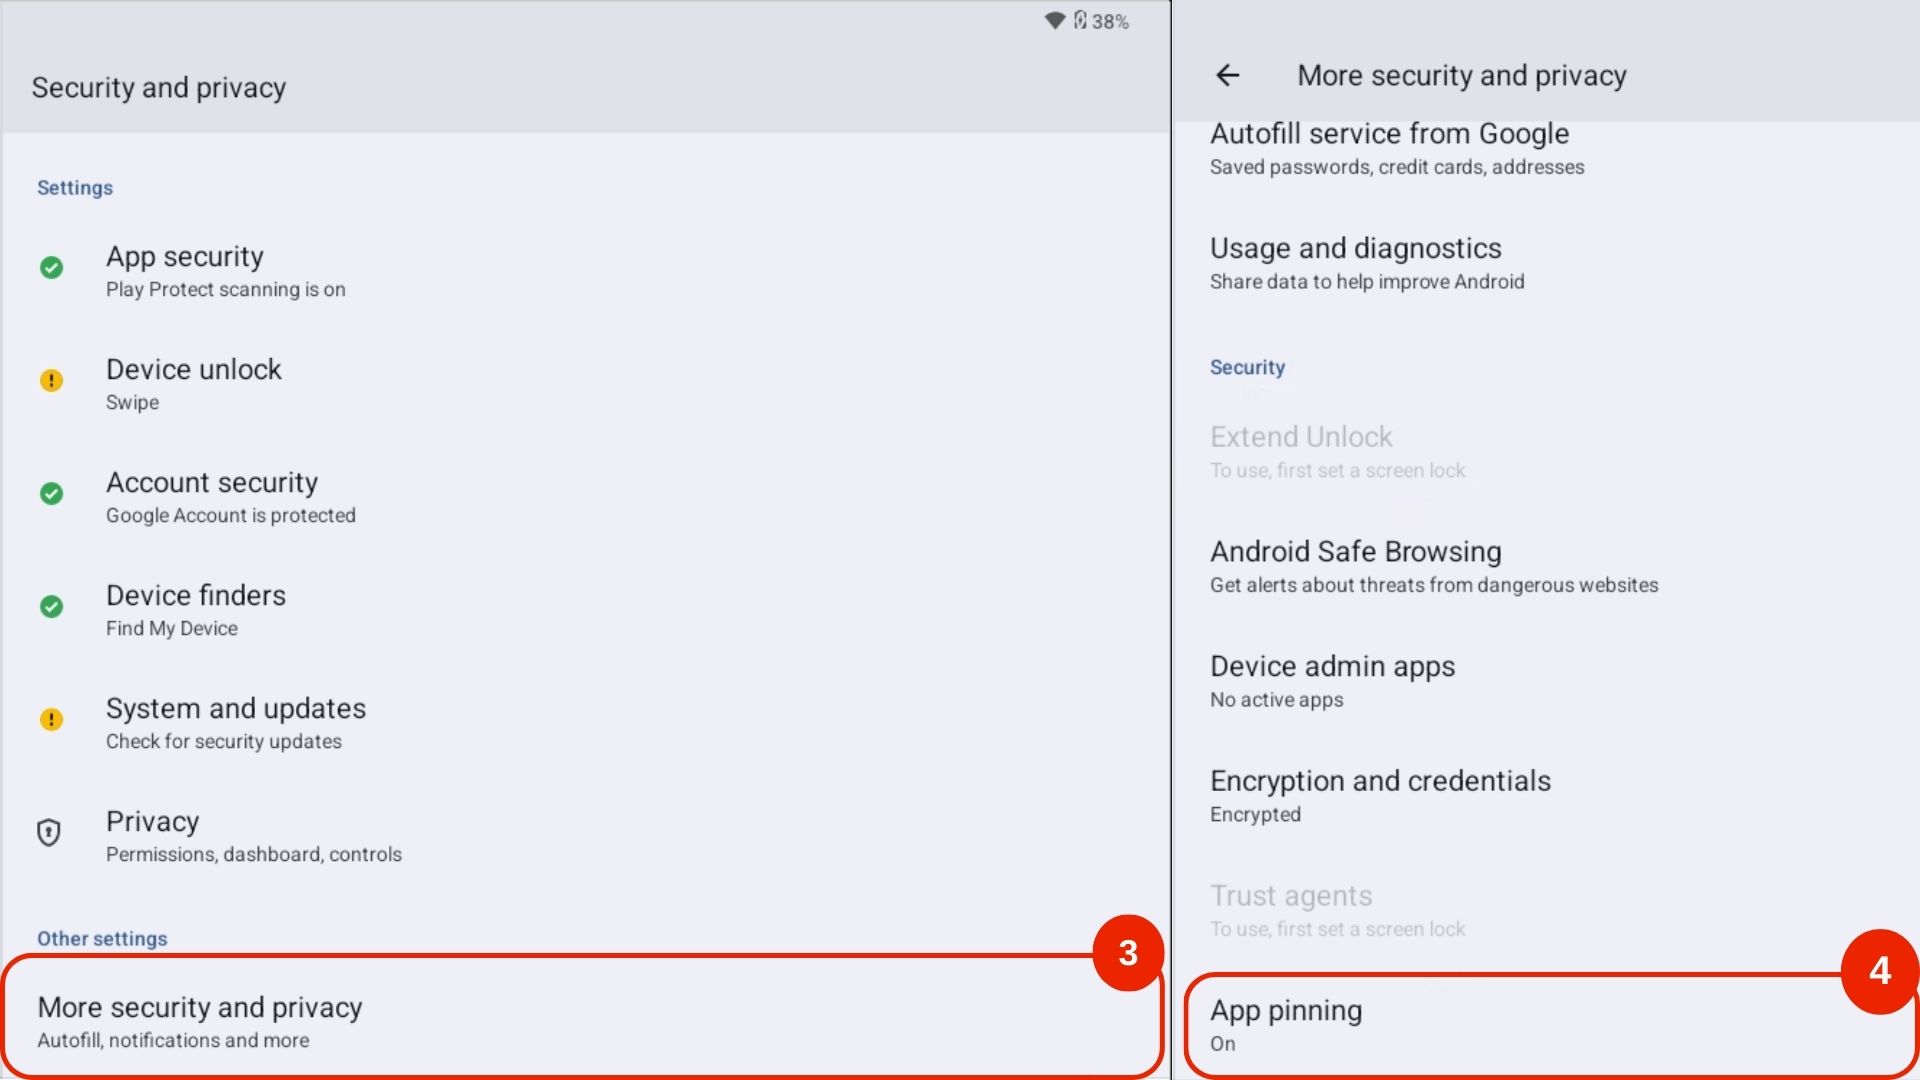Click the battery status icon

coord(1081,21)
